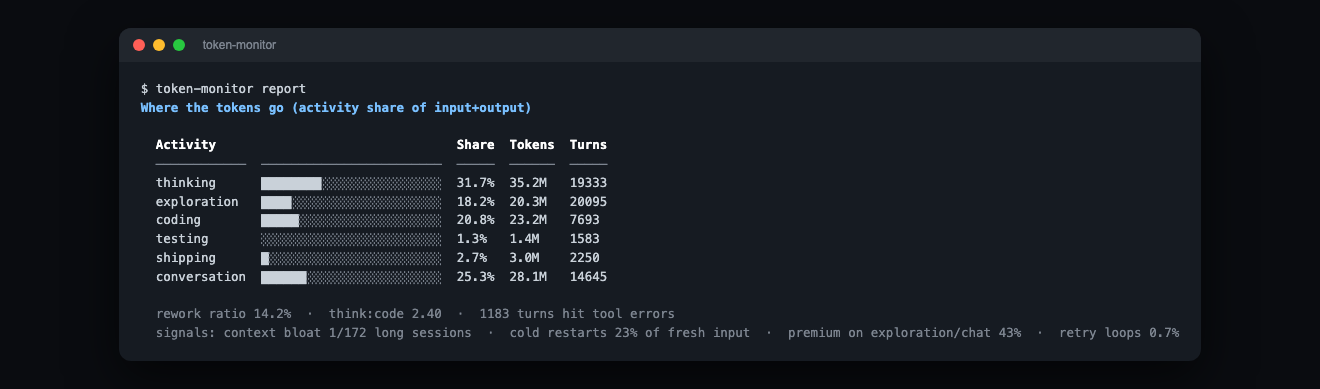Select the 'testing' activity label

coord(182,239)
